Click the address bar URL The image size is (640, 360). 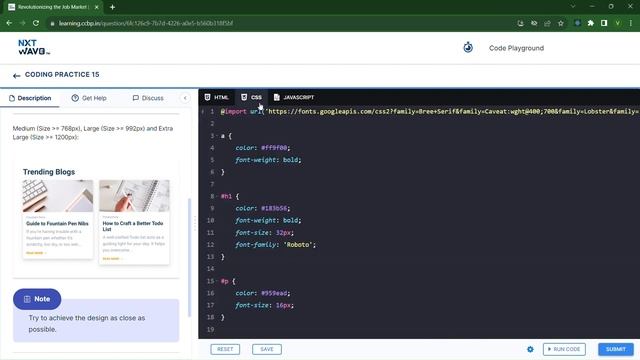point(146,23)
